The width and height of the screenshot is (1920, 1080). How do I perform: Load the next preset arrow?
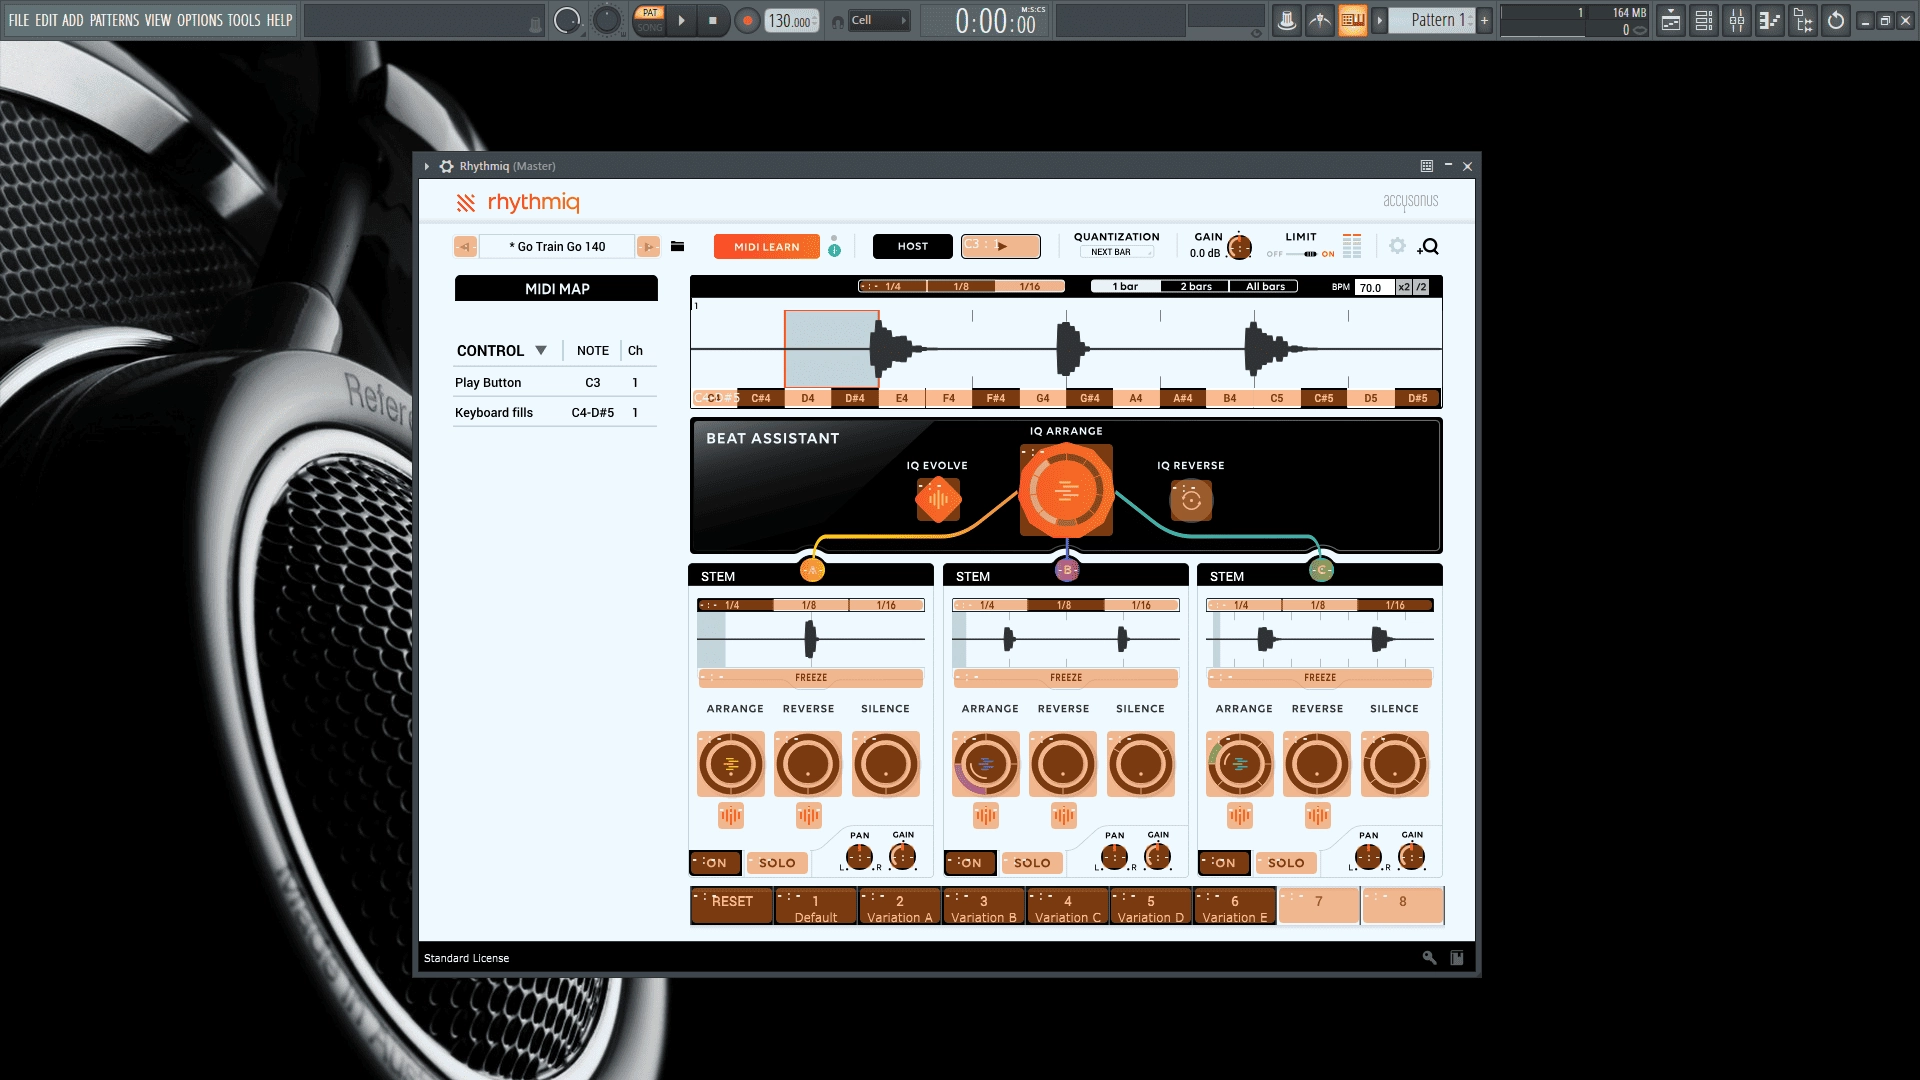point(648,246)
